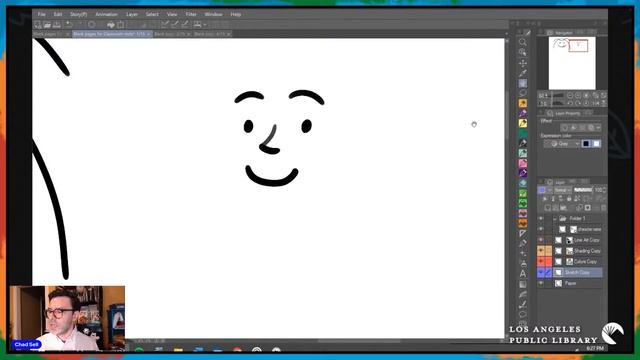The height and width of the screenshot is (360, 640).
Task: Click the Undo arrow in toolbar
Action: coord(69,25)
